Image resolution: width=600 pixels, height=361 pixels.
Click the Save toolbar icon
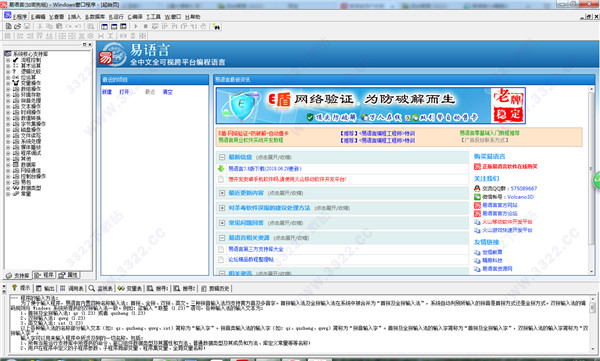27,26
